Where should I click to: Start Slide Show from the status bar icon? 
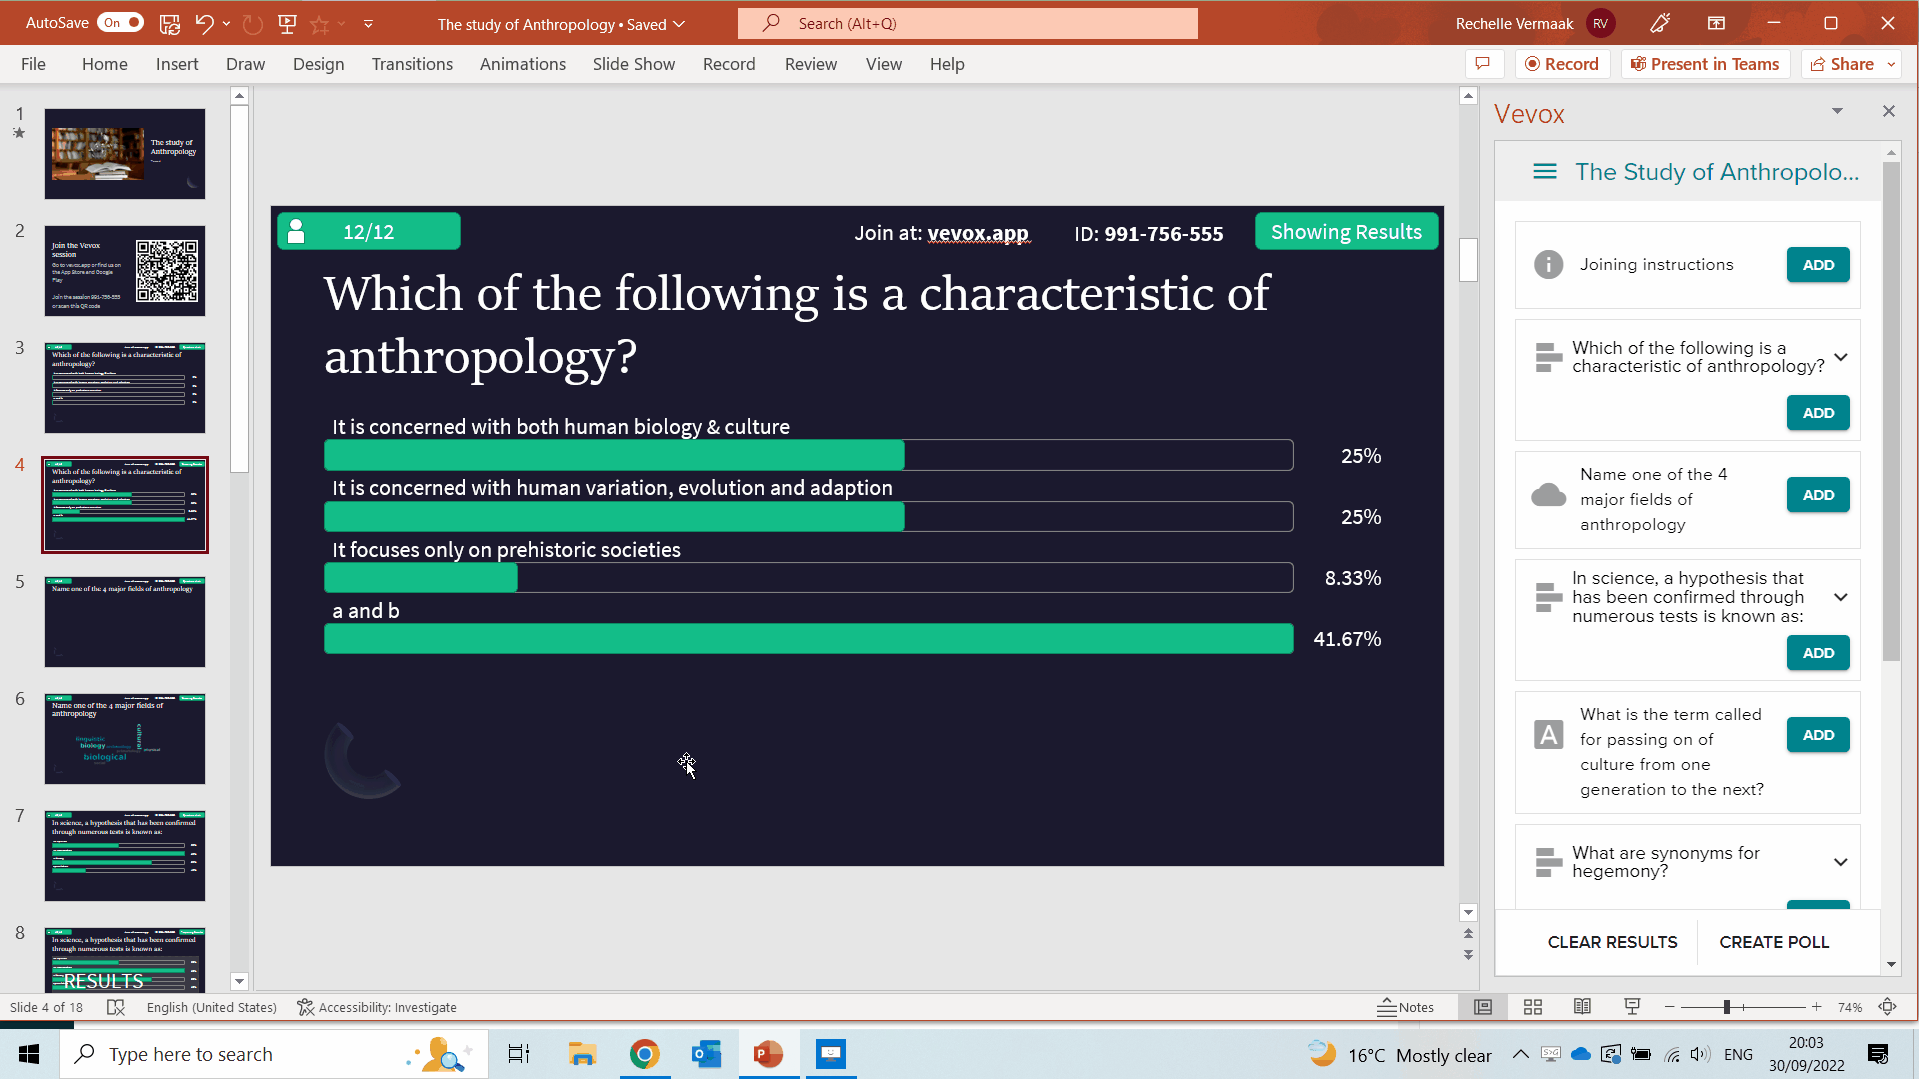1632,1007
